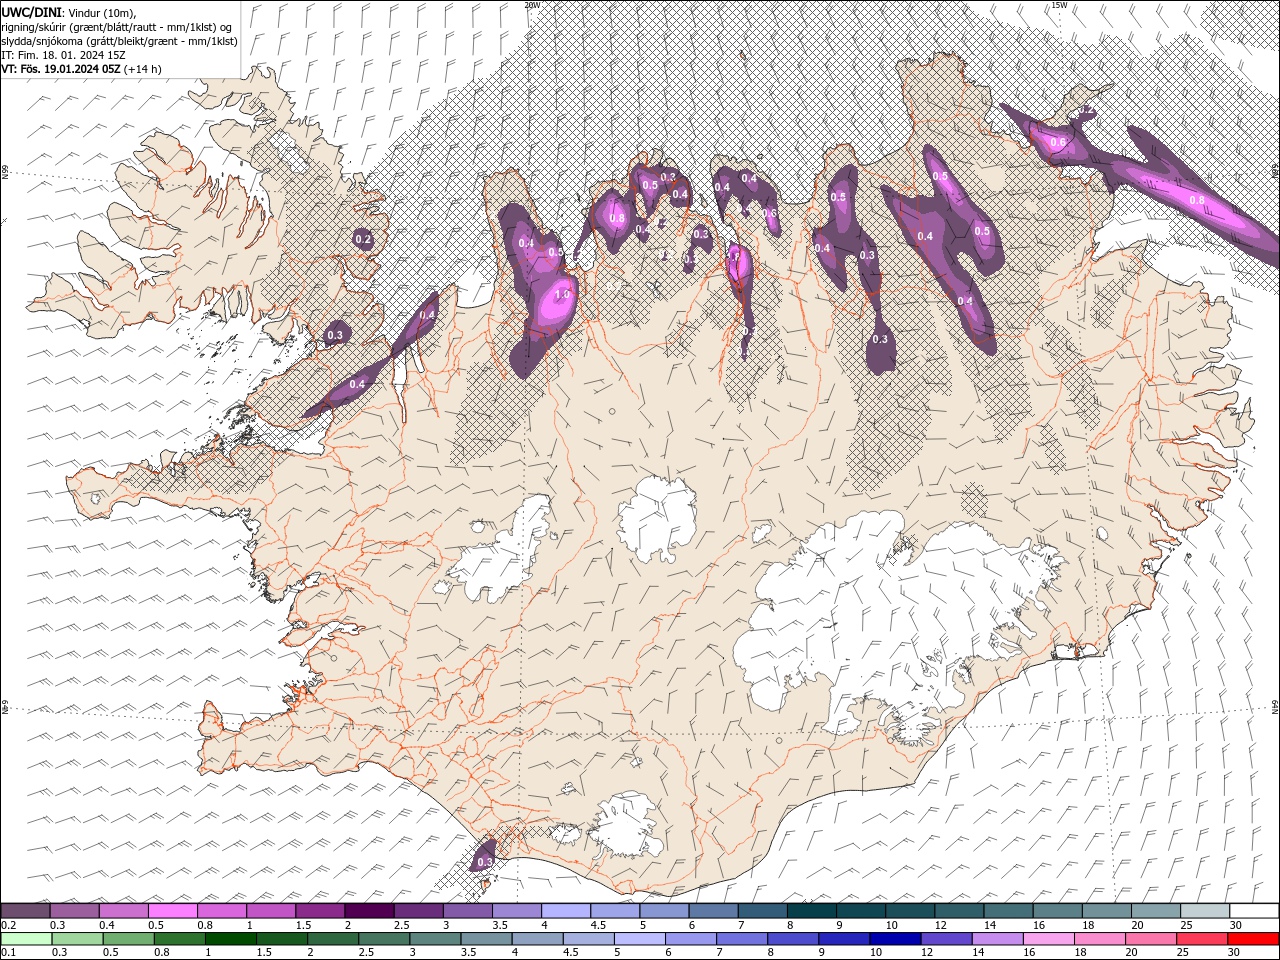Select the darkest green bottom-row swatch between 1 and 1.5
This screenshot has width=1280, height=960.
pos(232,939)
